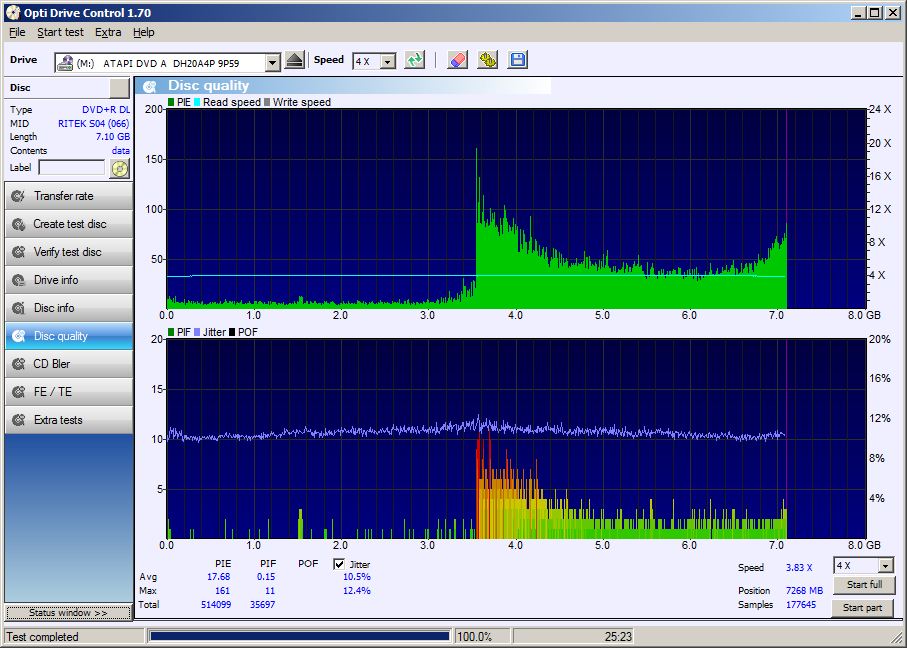This screenshot has height=648, width=907.
Task: Open the CD Bler panel
Action: coord(69,364)
